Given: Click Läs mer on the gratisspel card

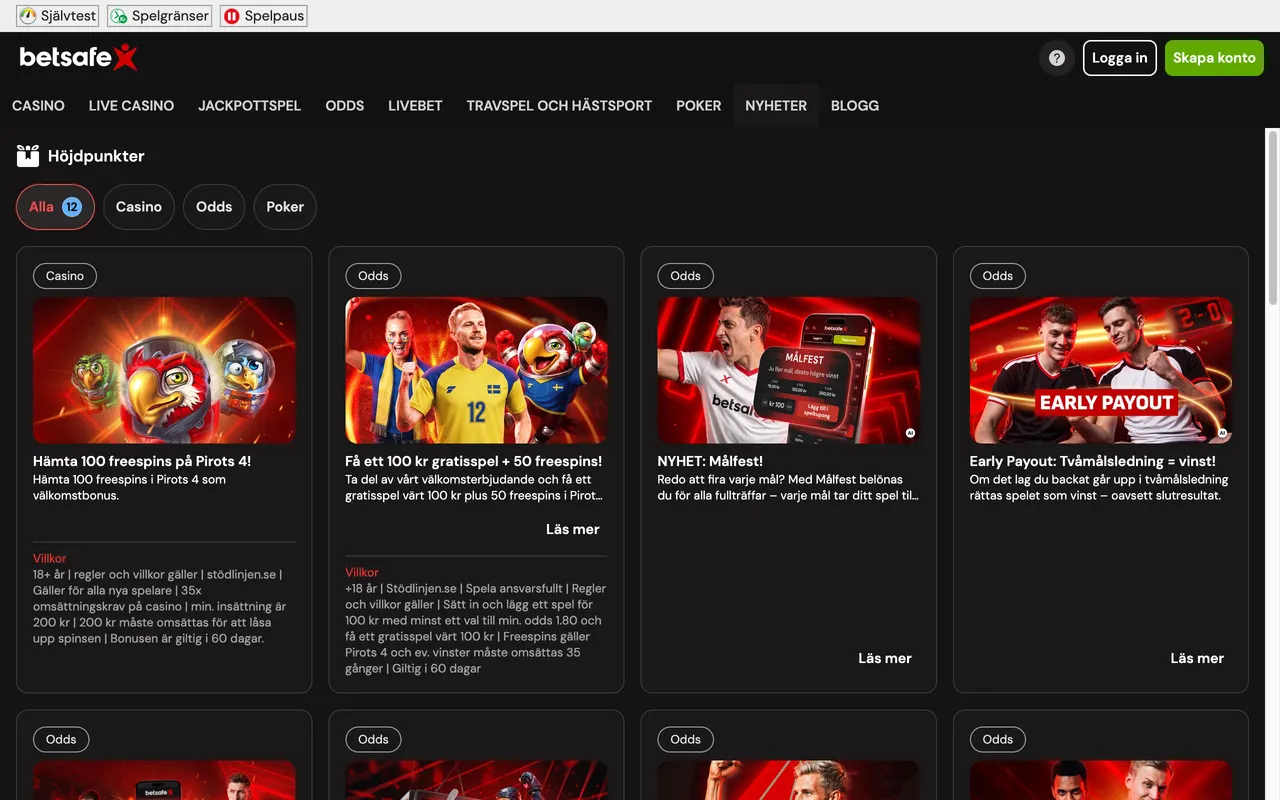Looking at the screenshot, I should 573,529.
